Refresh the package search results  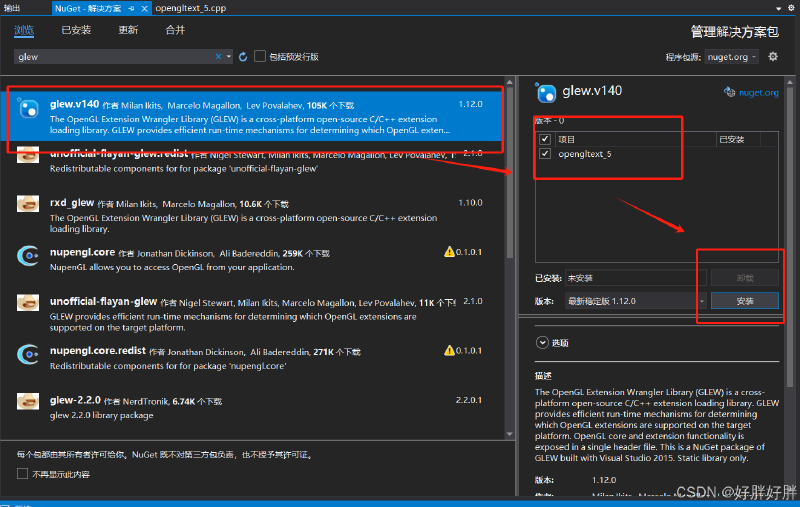(243, 57)
